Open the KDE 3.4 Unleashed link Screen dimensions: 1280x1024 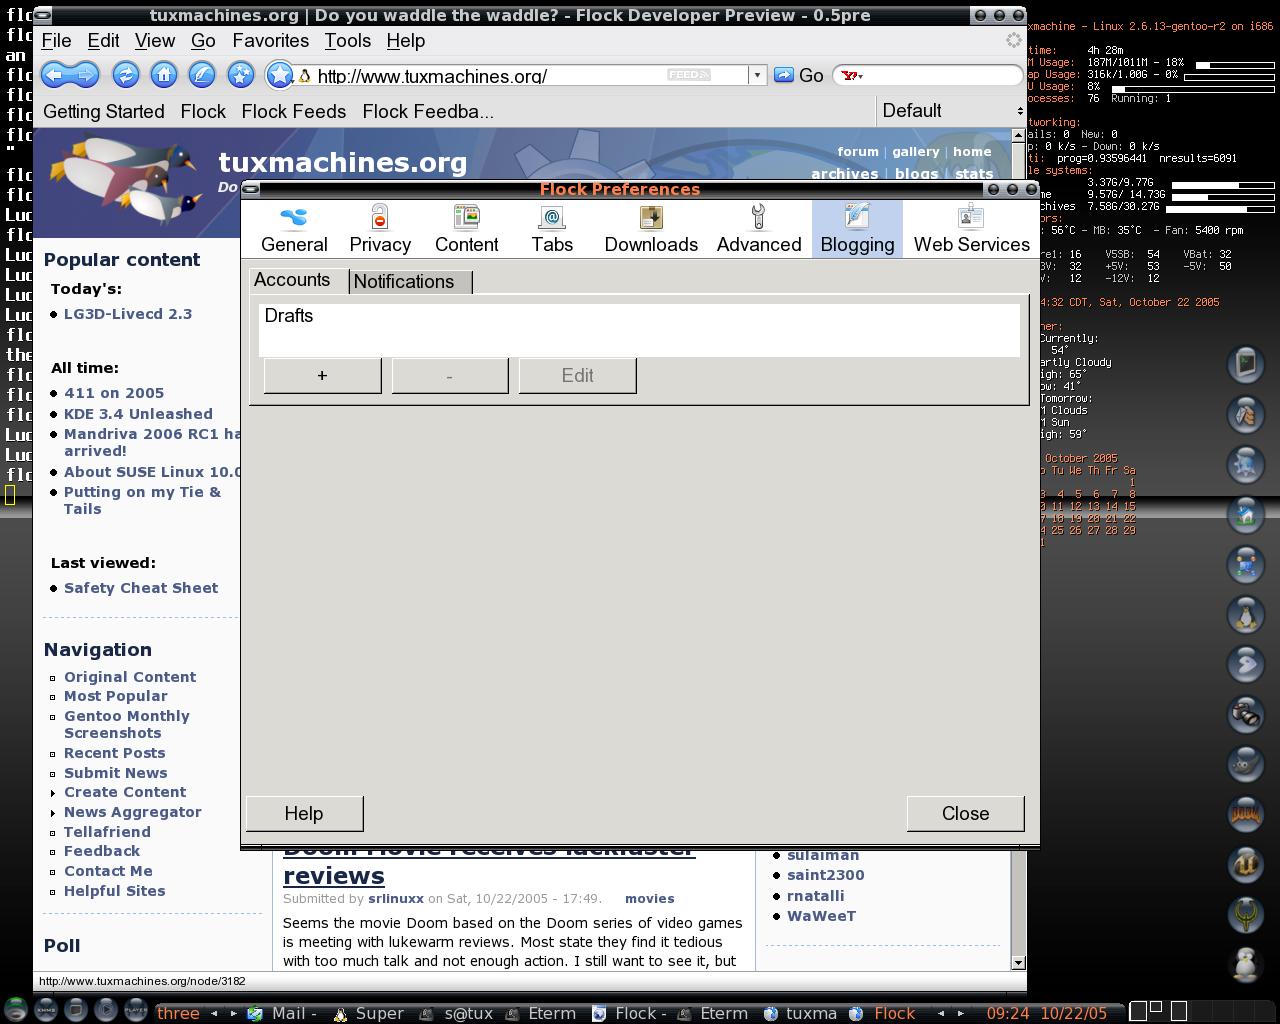(138, 414)
